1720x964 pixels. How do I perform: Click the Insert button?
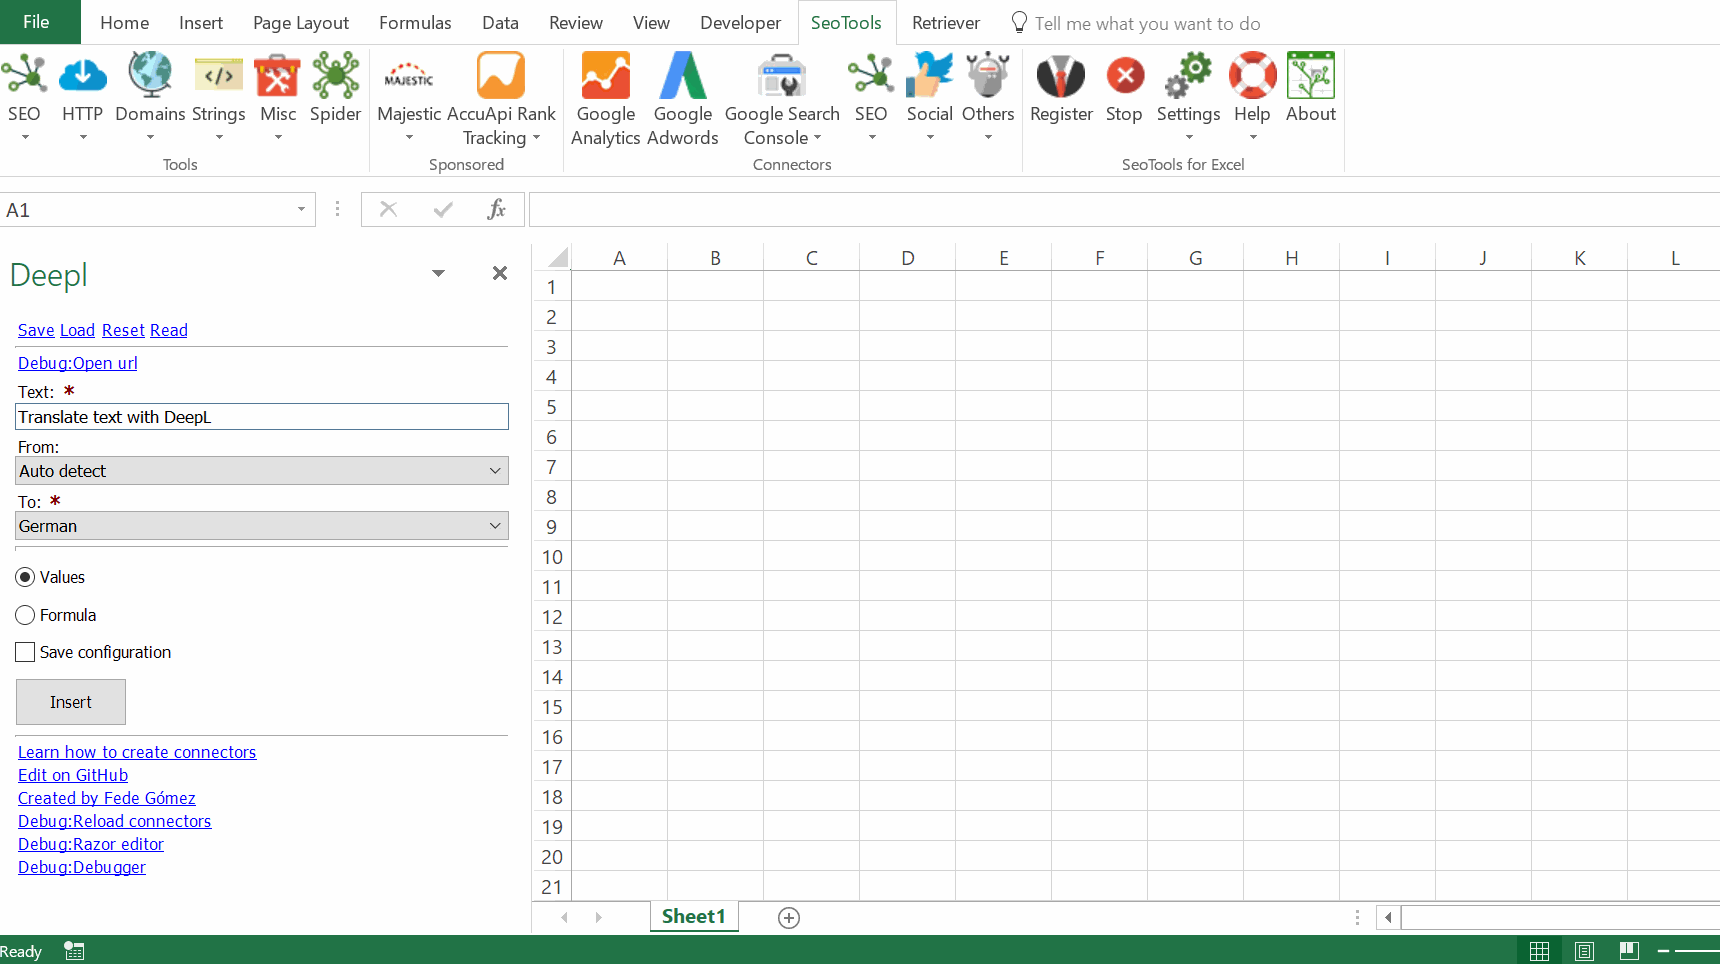tap(71, 702)
